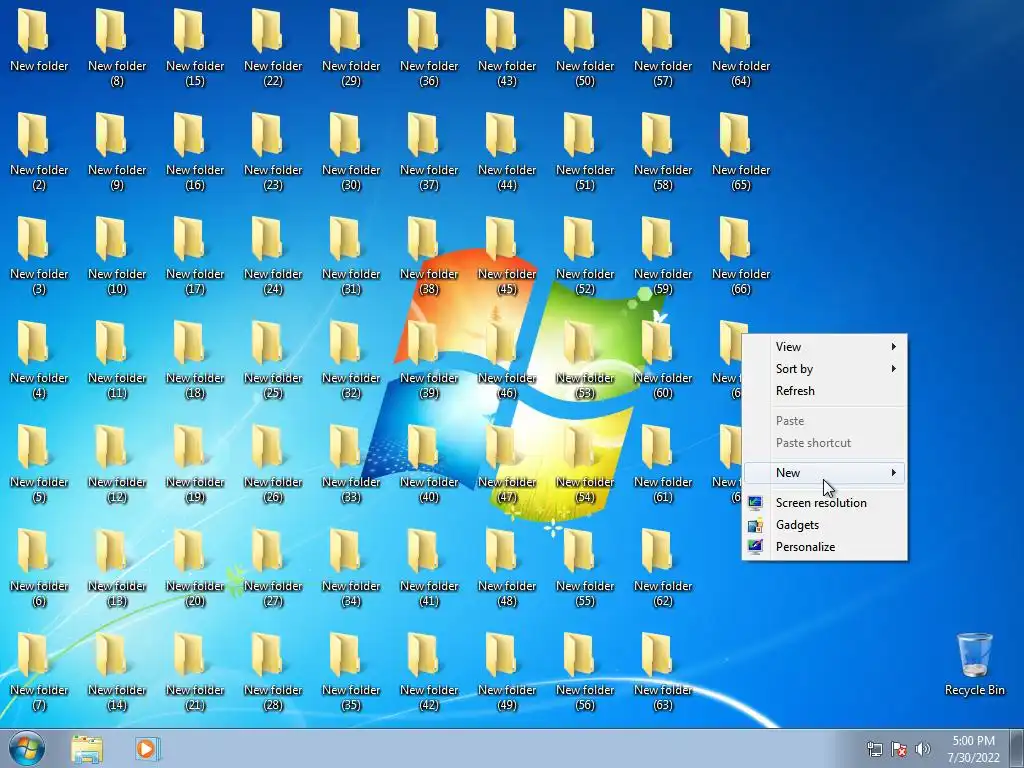Viewport: 1024px width, 768px height.
Task: Open the Sort by submenu
Action: [825, 369]
